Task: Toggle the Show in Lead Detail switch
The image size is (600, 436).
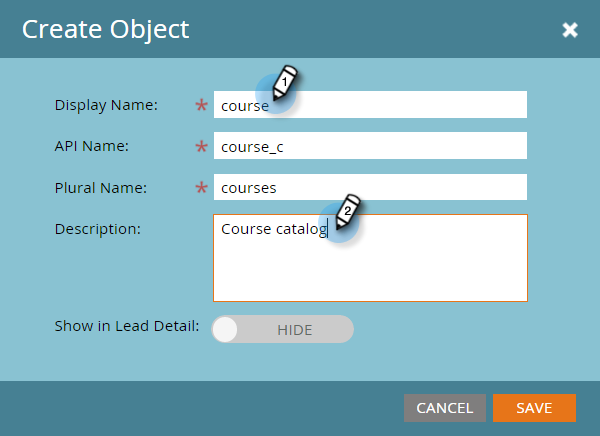Action: tap(283, 329)
